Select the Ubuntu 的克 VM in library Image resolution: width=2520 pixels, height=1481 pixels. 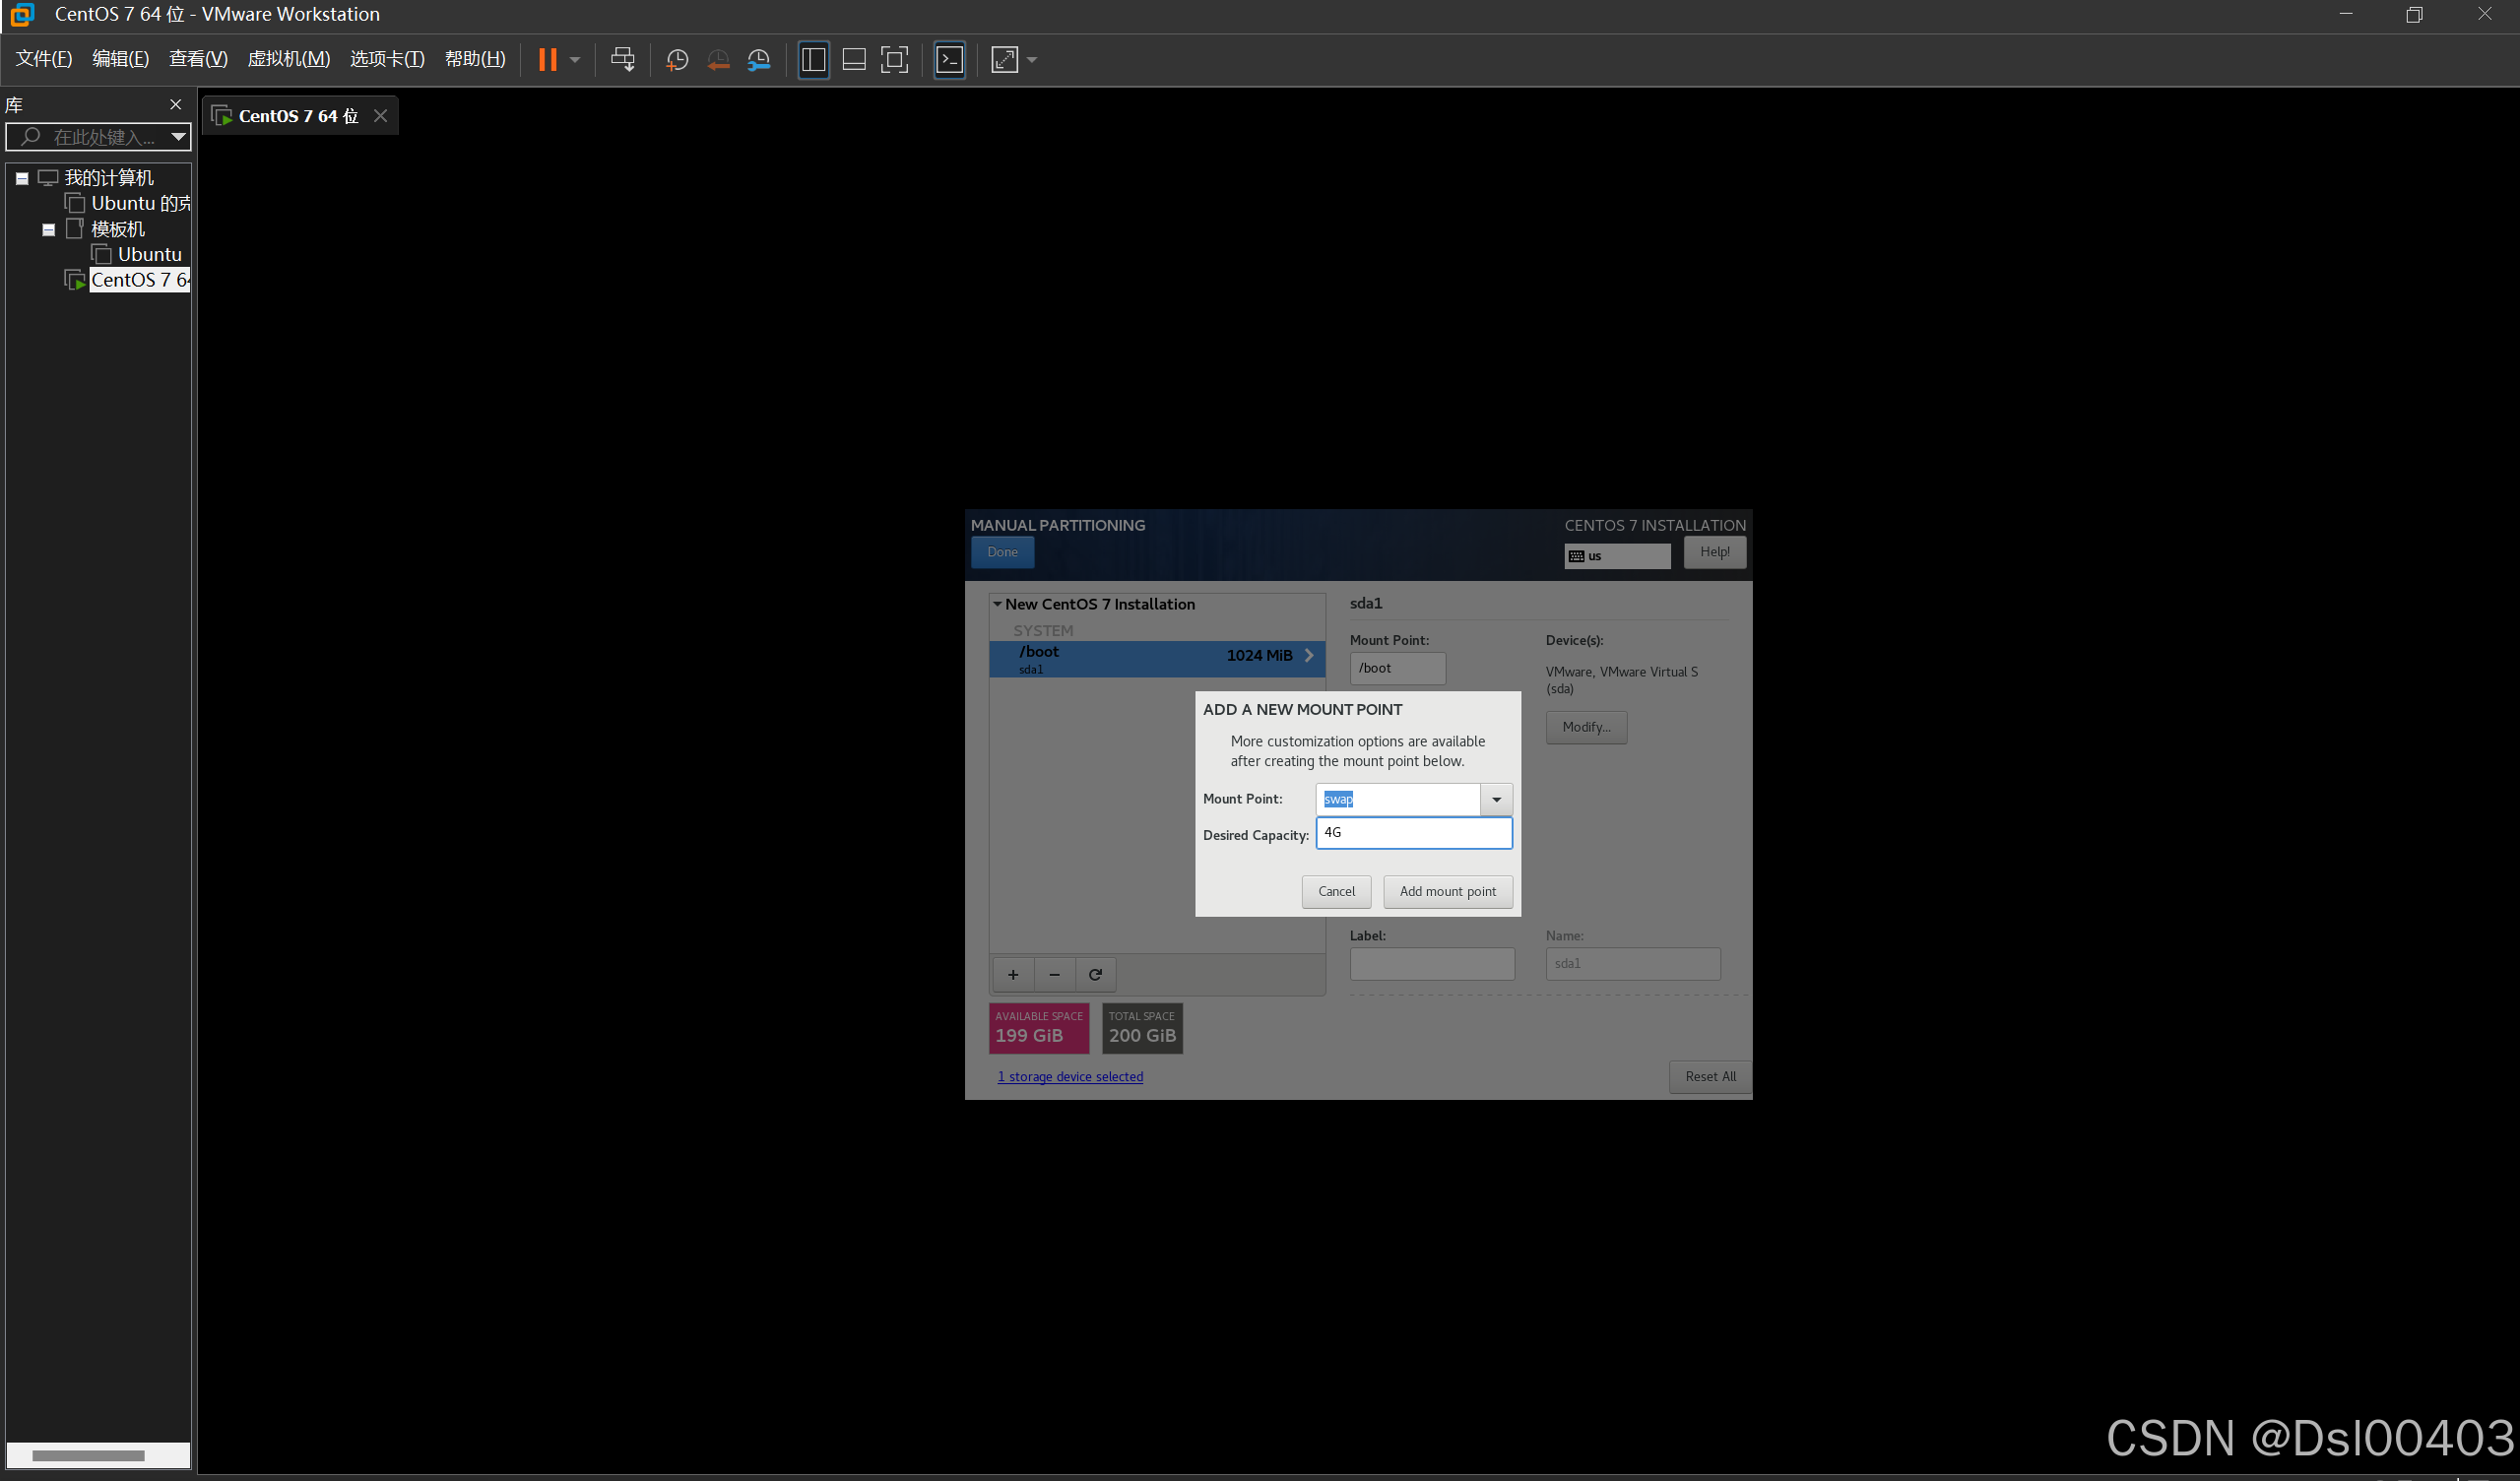point(140,203)
